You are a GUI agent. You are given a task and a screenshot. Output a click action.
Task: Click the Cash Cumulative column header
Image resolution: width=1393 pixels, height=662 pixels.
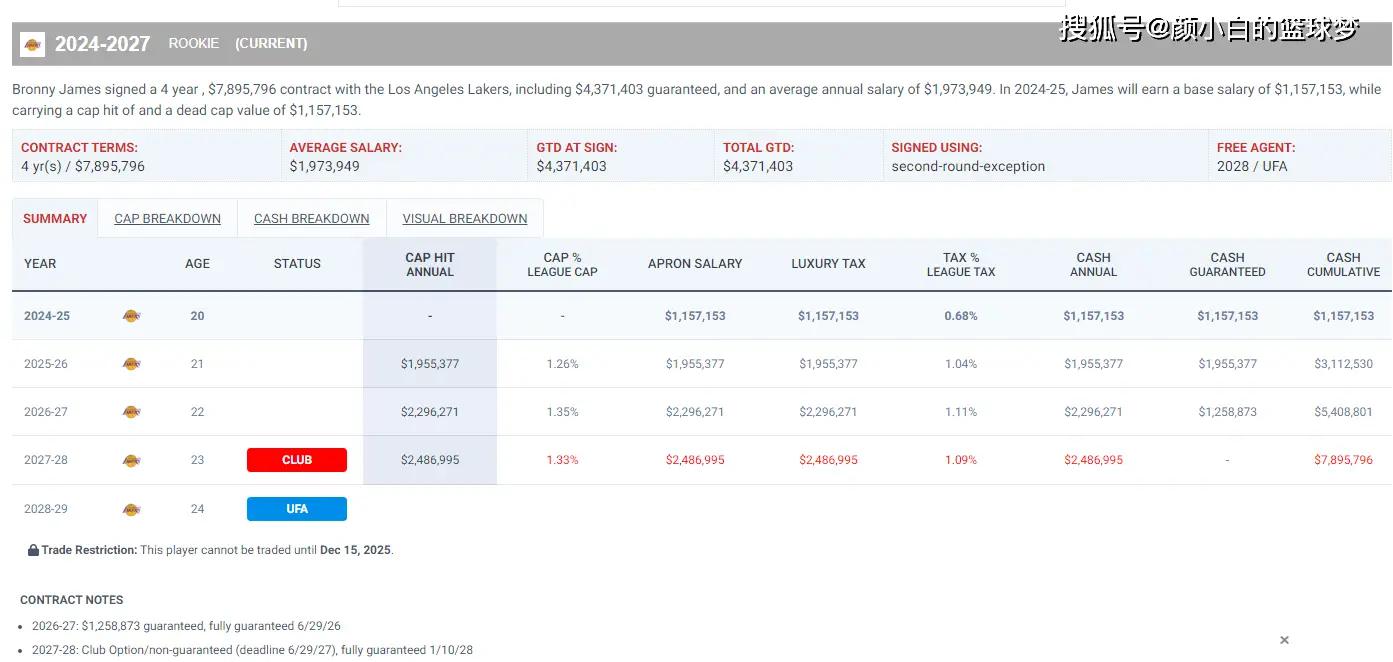pyautogui.click(x=1343, y=264)
